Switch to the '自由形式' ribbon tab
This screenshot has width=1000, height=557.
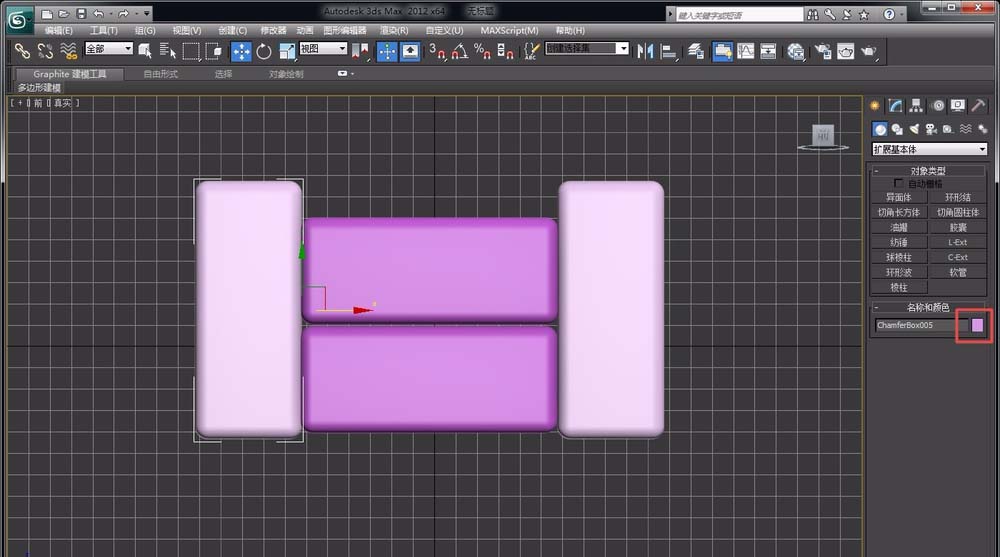coord(161,74)
